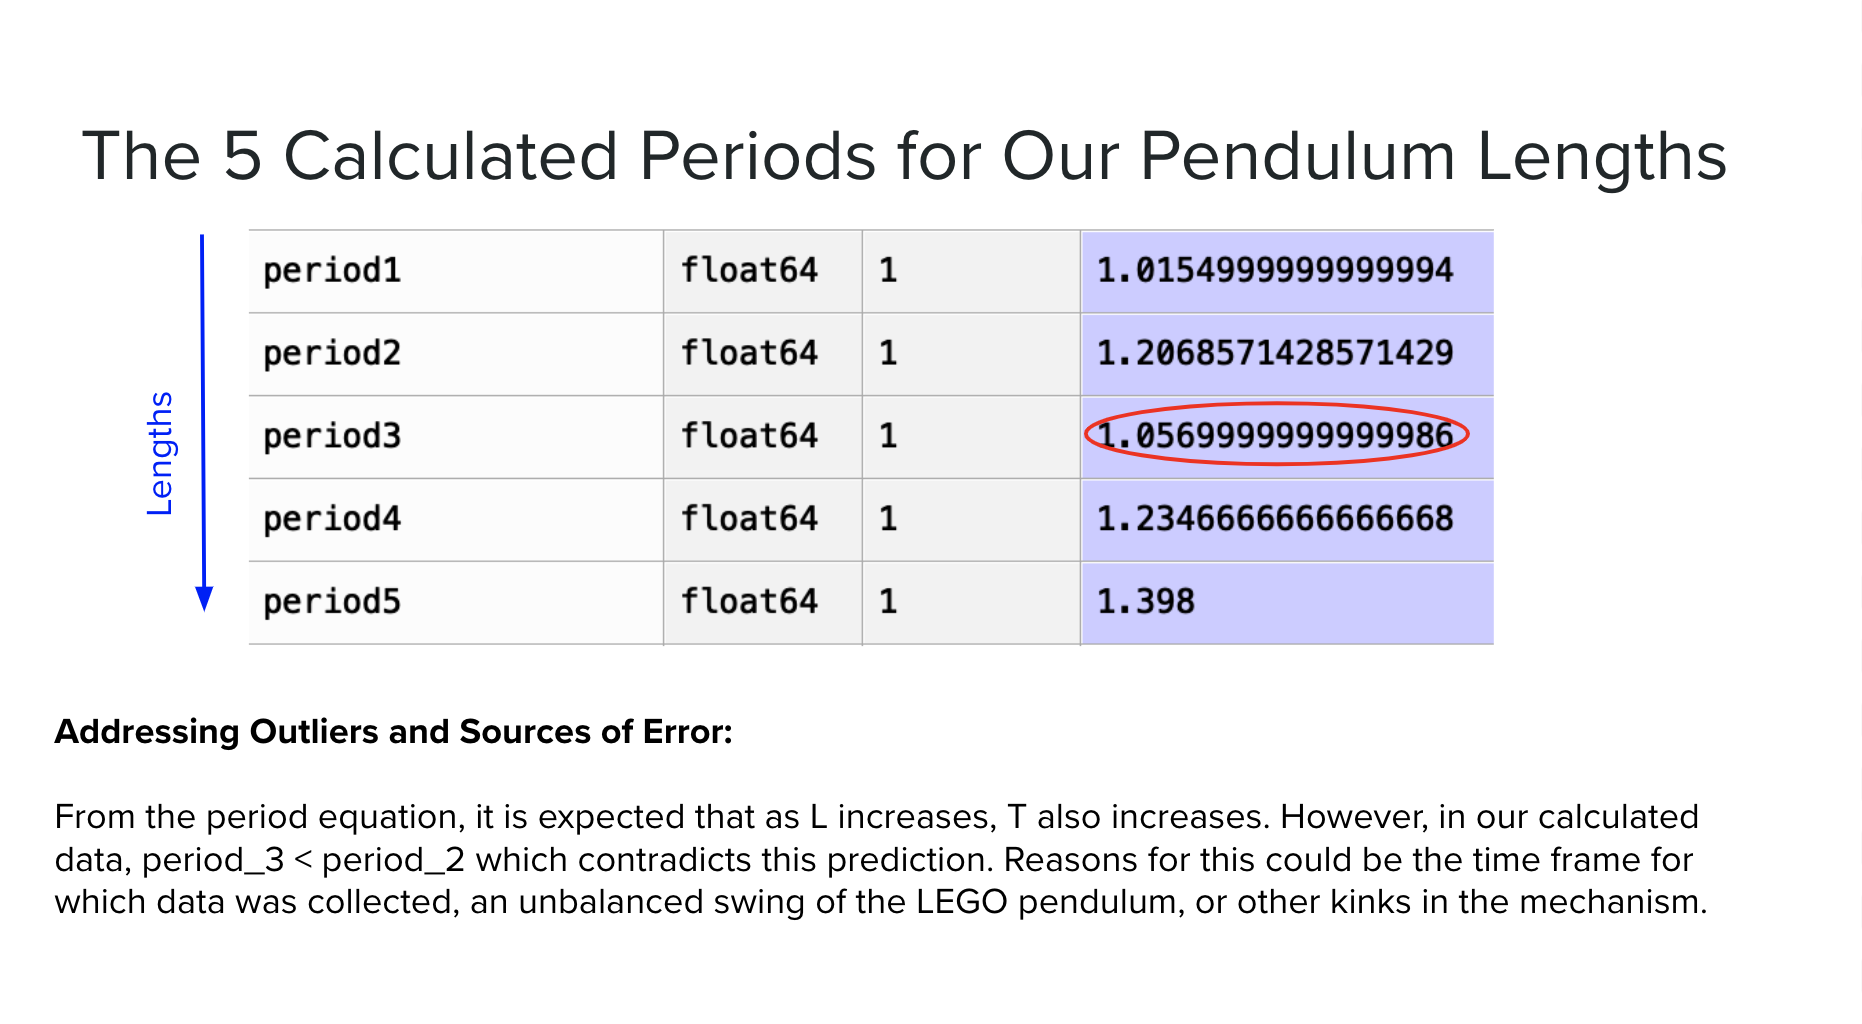Image resolution: width=1862 pixels, height=1024 pixels.
Task: Select the period3 name cell
Action: (x=456, y=437)
